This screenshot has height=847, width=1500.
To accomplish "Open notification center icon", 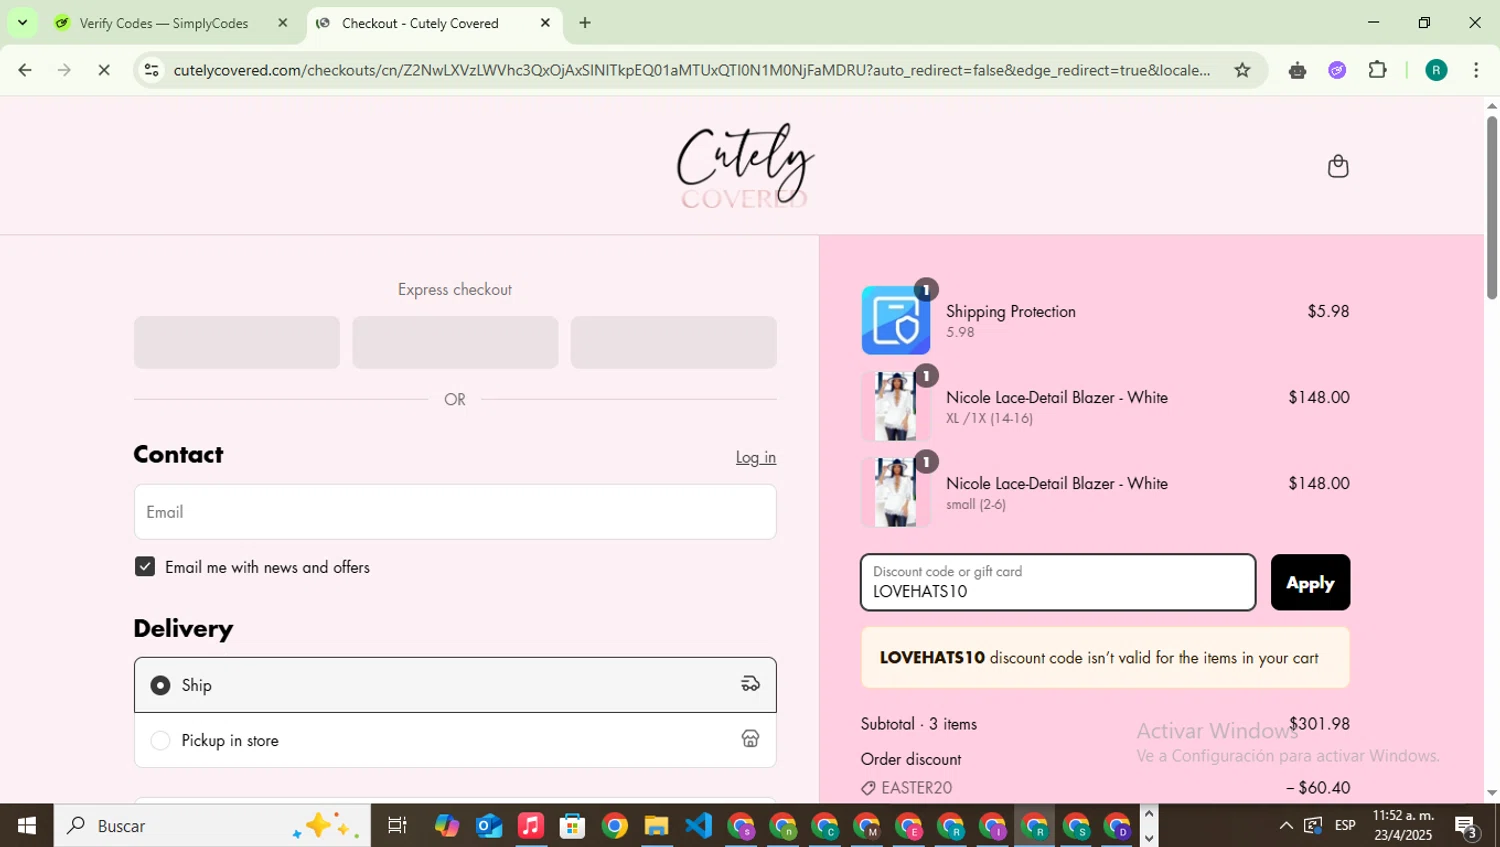I will click(x=1467, y=827).
